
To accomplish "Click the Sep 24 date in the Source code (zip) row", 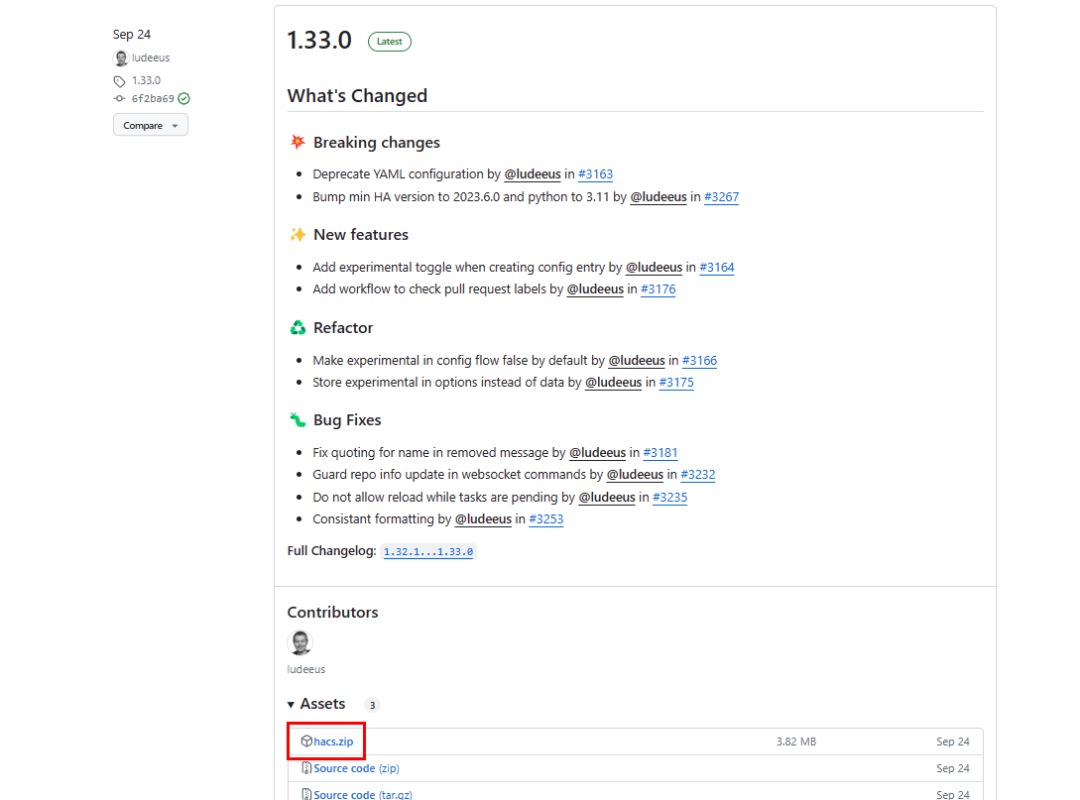I will (x=953, y=768).
